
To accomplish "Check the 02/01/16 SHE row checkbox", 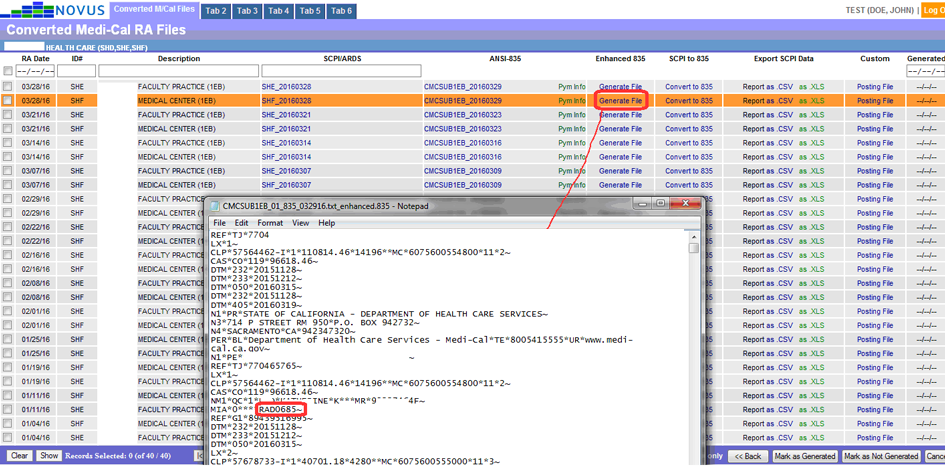I will (7, 311).
